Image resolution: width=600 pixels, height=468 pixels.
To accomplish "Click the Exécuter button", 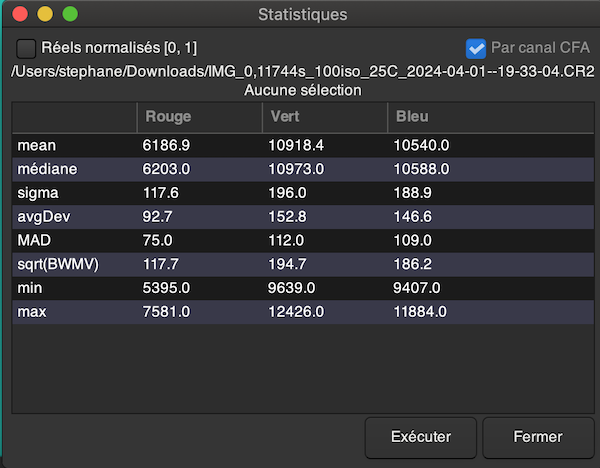I will 420,437.
